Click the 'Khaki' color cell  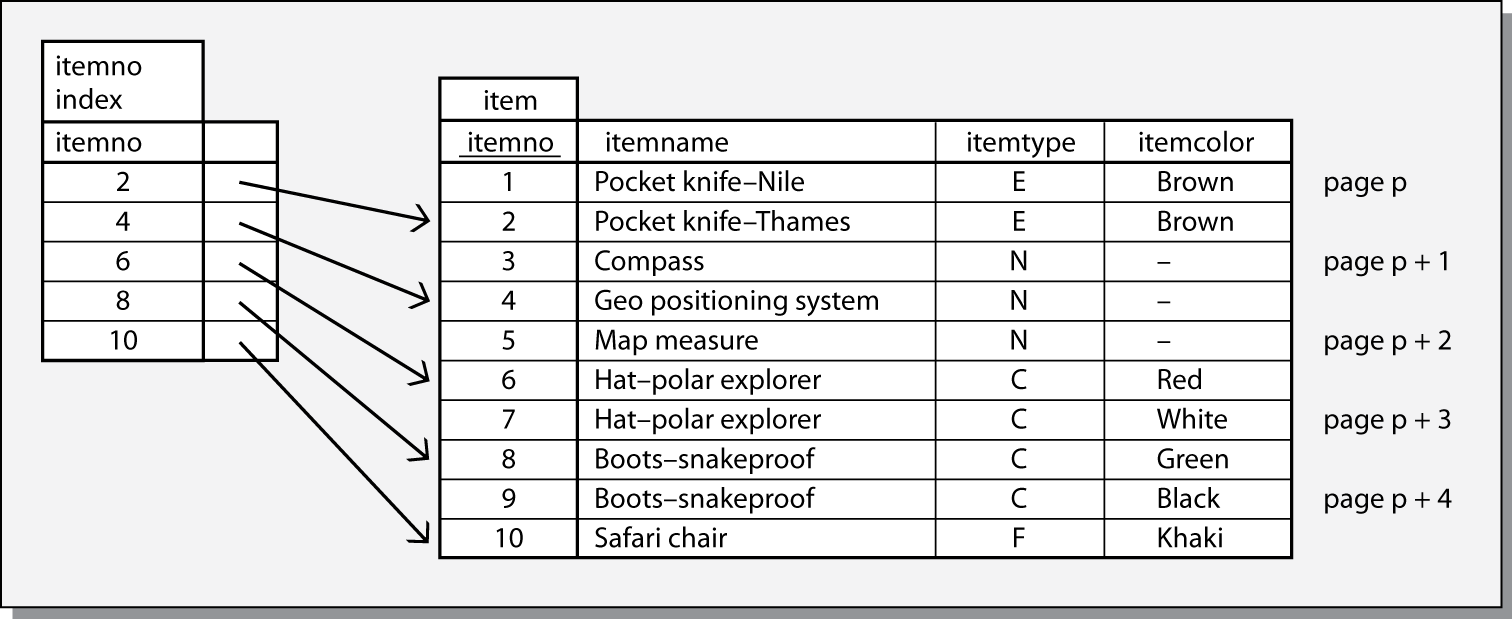point(1190,538)
